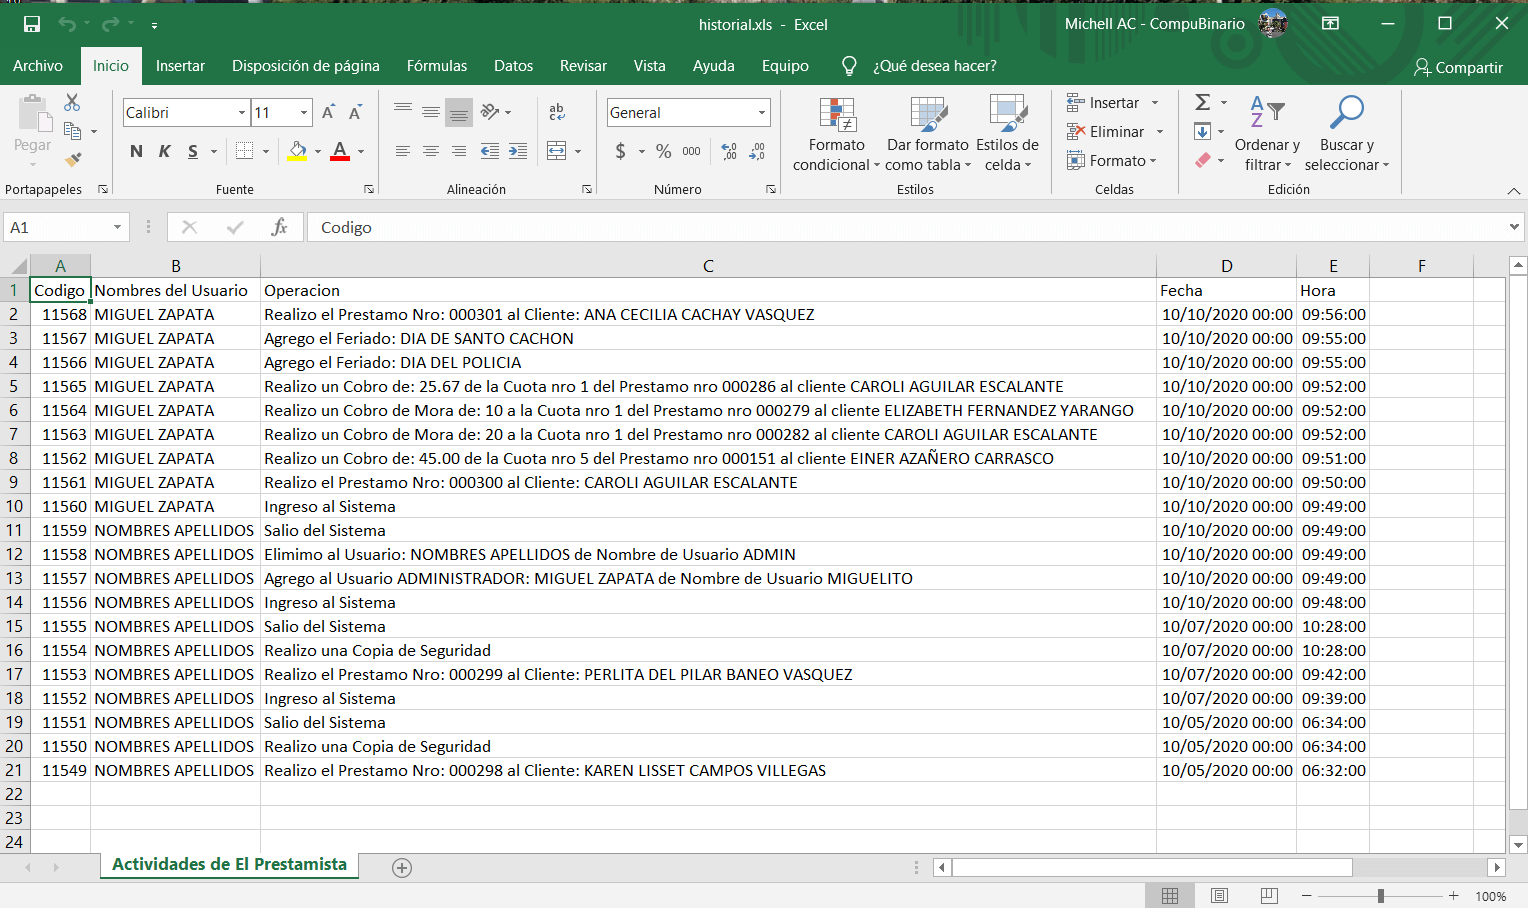The image size is (1528, 908).
Task: Click the borders icon
Action: pos(244,151)
